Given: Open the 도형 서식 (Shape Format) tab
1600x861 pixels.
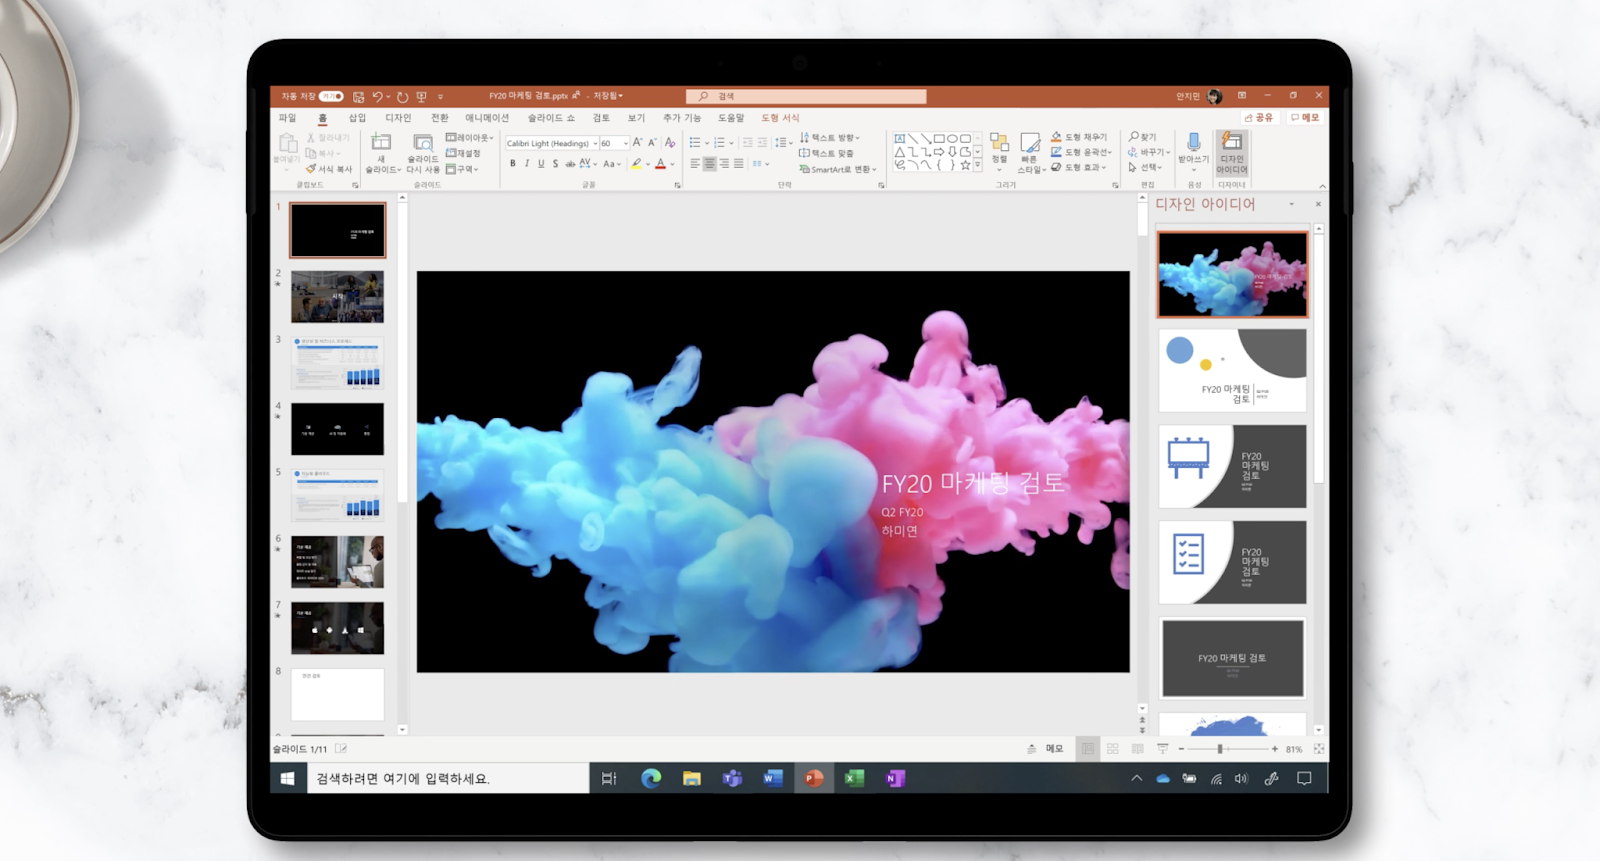Looking at the screenshot, I should pos(780,118).
